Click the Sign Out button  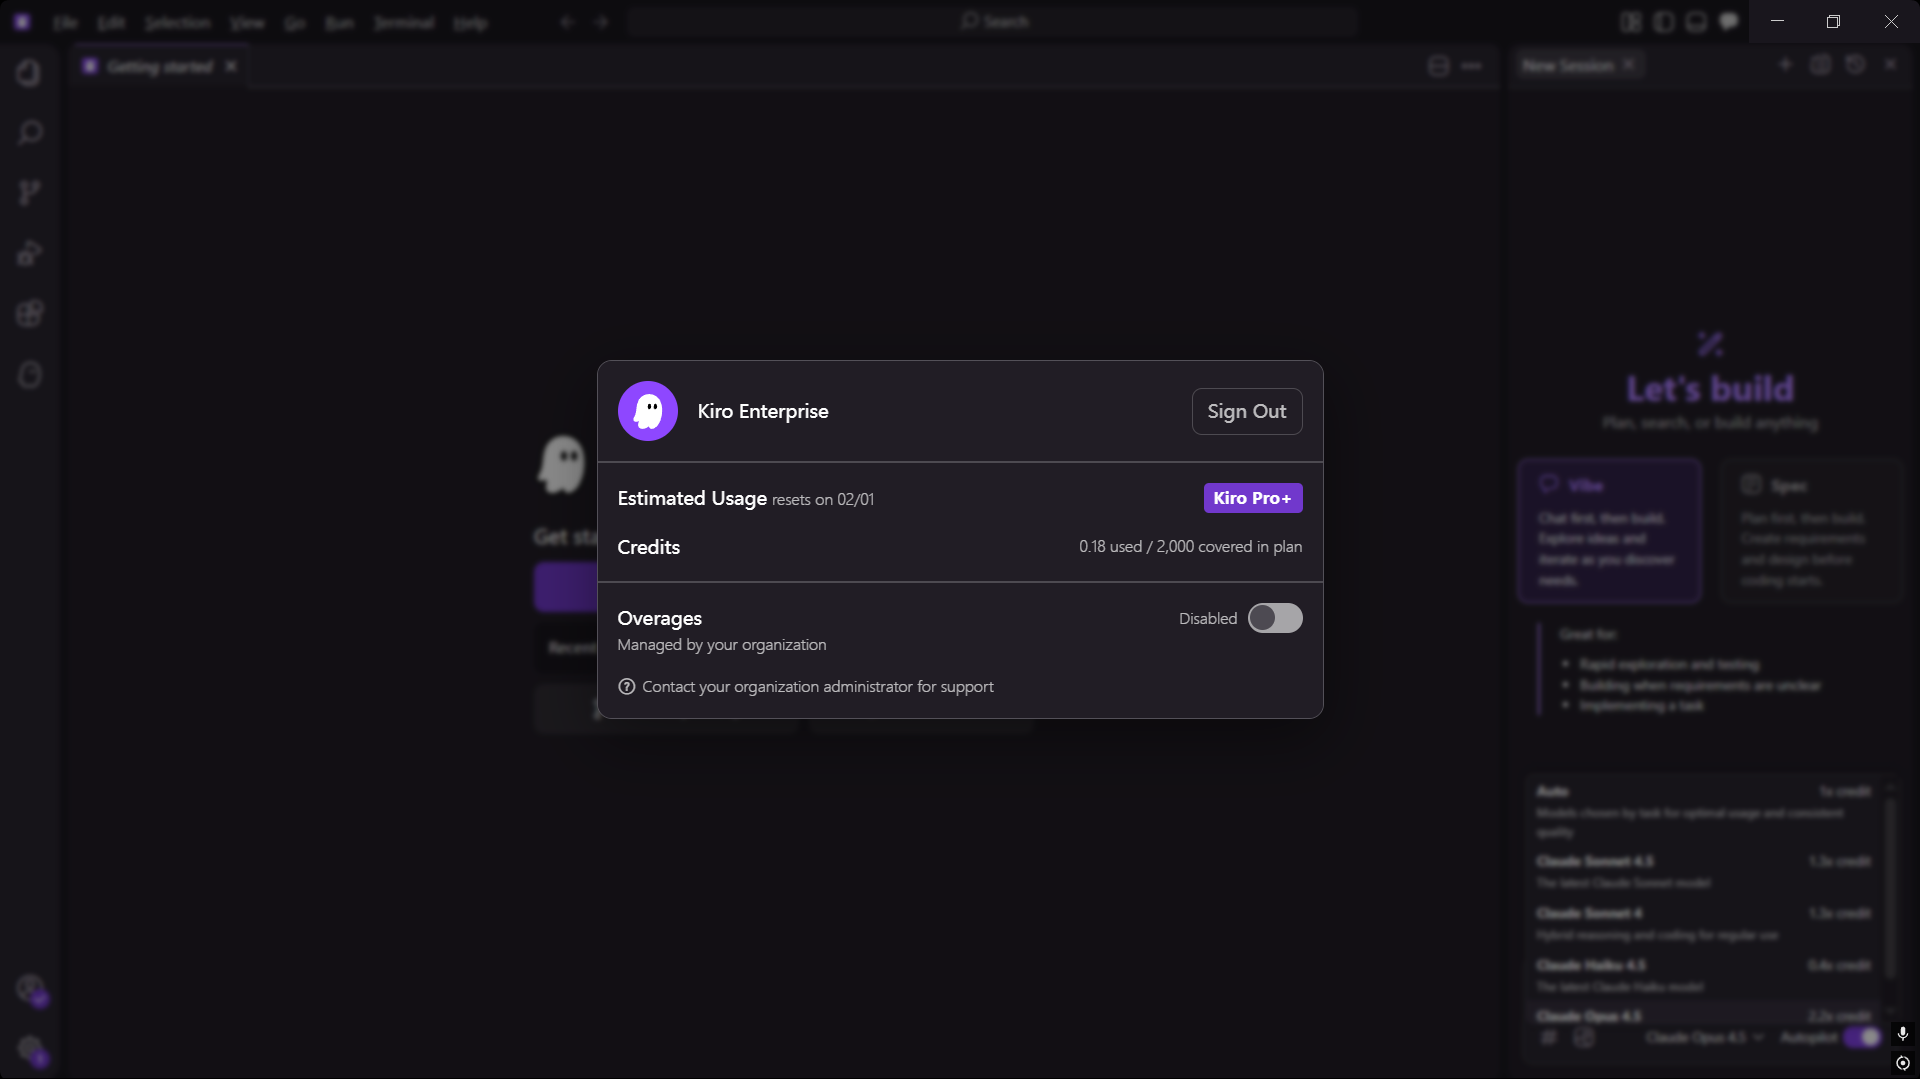(1246, 411)
